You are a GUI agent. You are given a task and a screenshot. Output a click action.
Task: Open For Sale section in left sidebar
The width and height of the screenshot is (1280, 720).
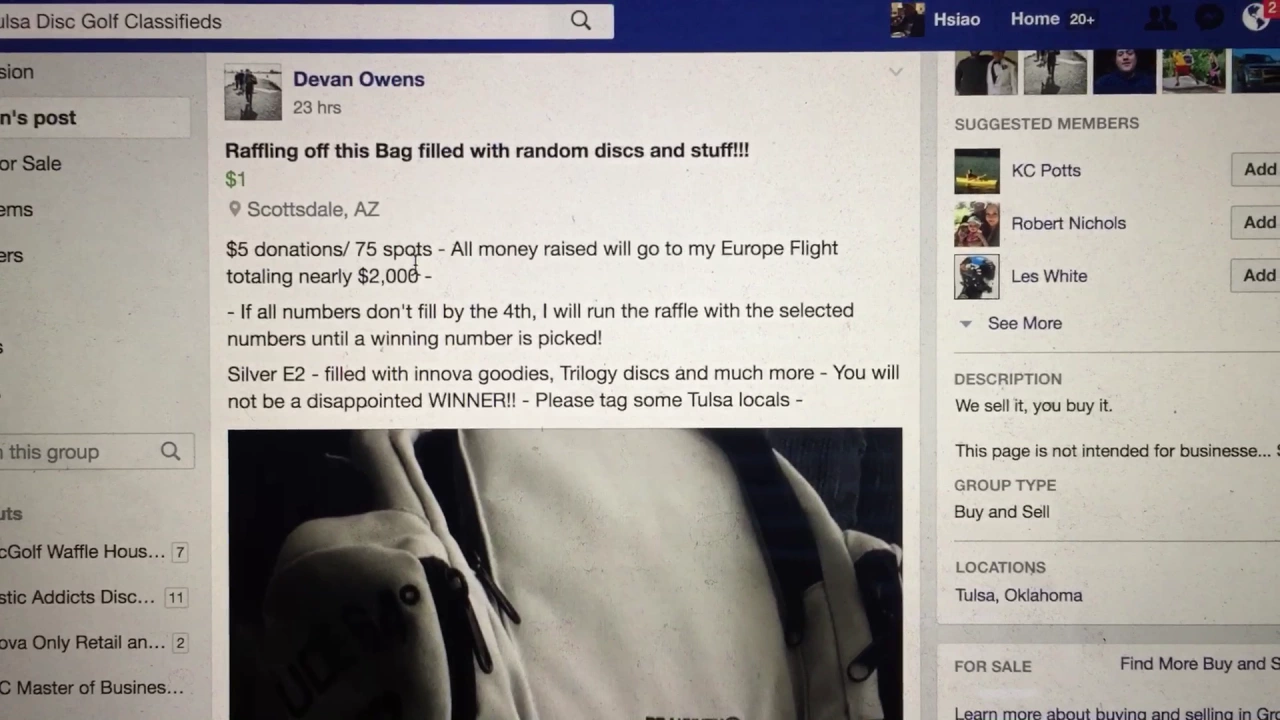point(31,163)
